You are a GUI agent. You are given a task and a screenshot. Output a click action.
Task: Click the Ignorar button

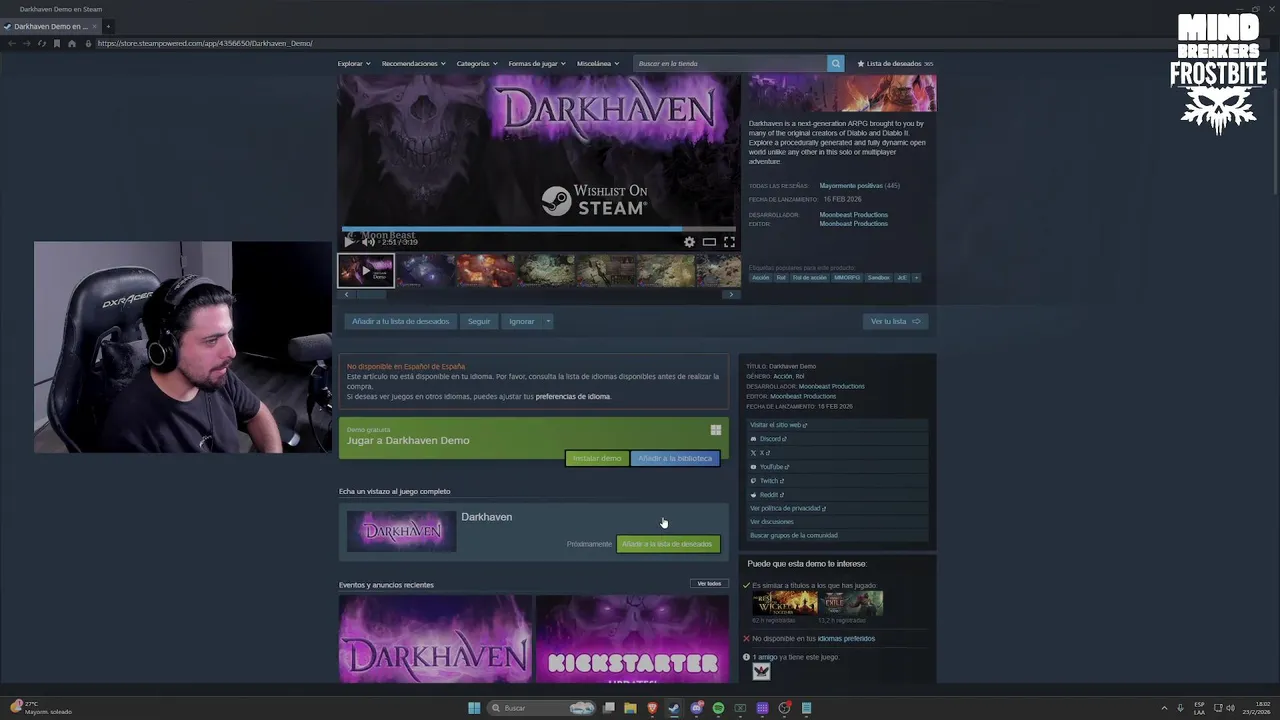click(521, 321)
